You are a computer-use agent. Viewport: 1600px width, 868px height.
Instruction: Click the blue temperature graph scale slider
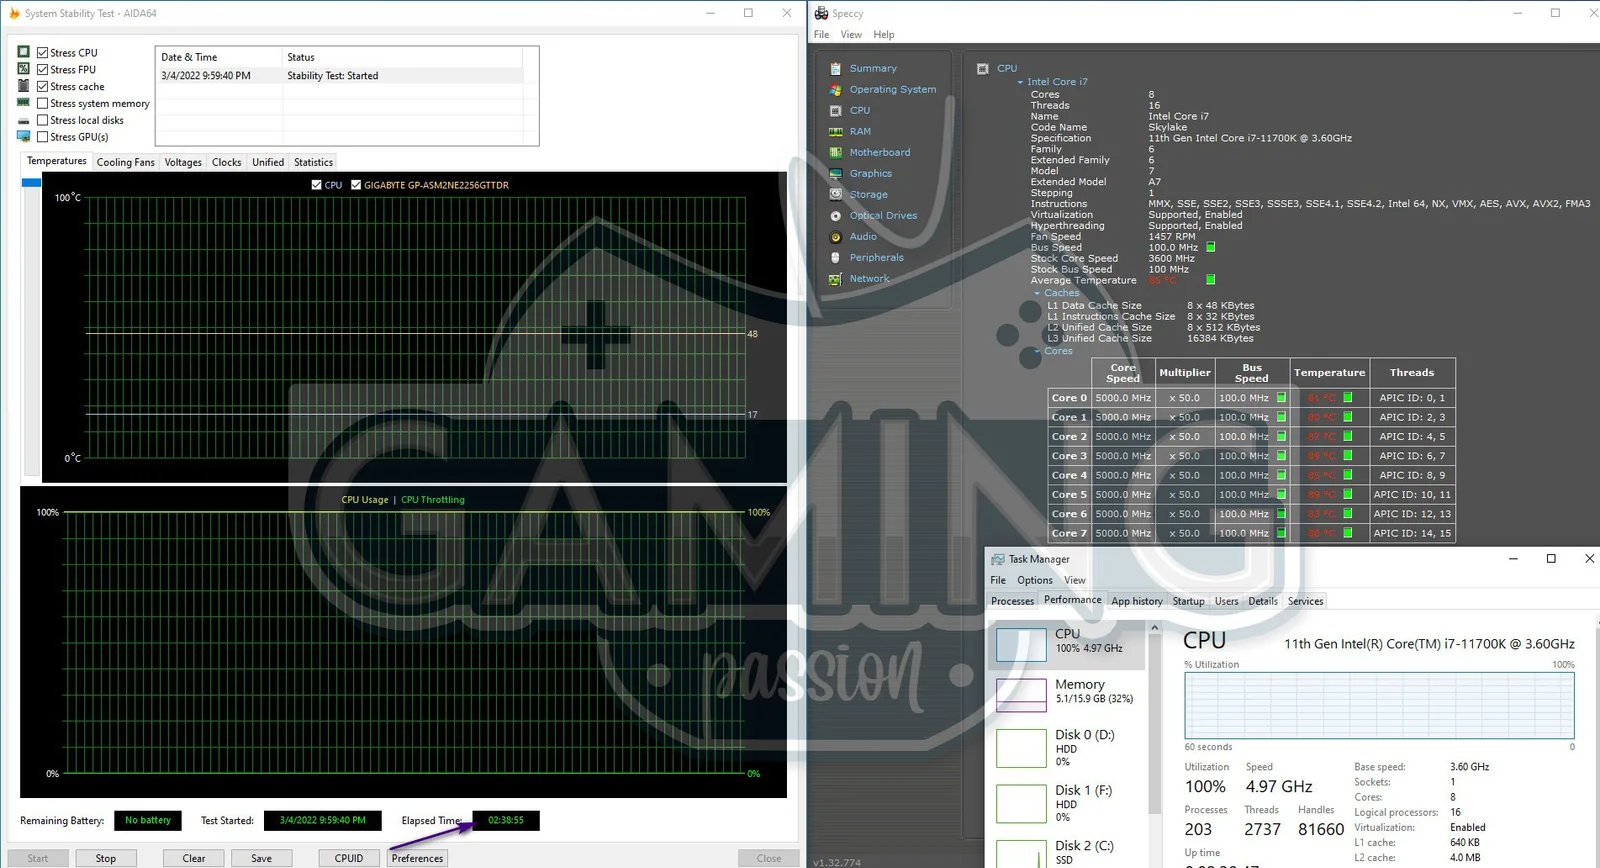31,183
